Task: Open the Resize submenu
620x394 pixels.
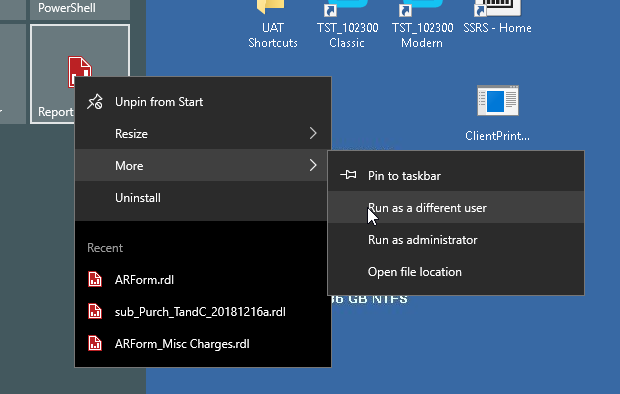Action: 203,133
